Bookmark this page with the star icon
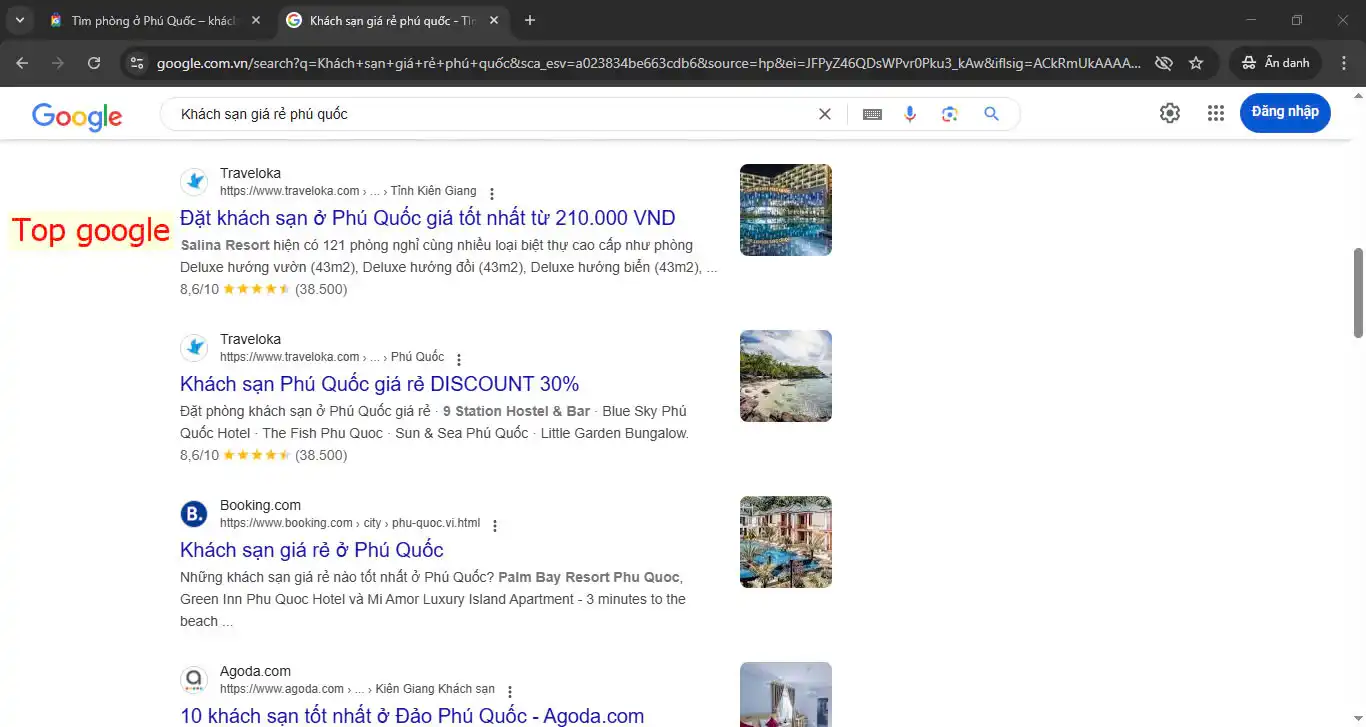The height and width of the screenshot is (727, 1366). click(1196, 63)
